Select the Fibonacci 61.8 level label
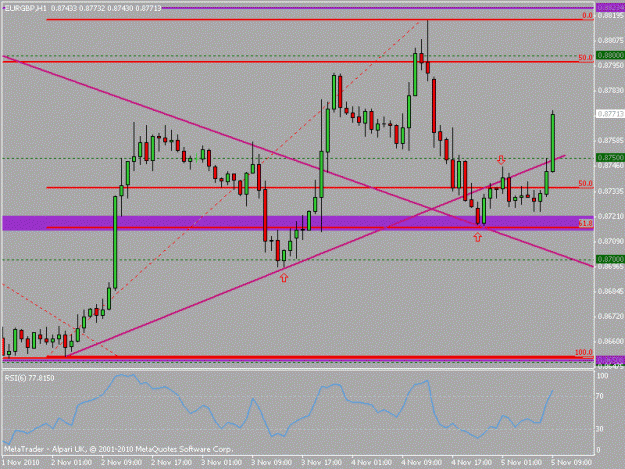625x469 pixels. 586,224
